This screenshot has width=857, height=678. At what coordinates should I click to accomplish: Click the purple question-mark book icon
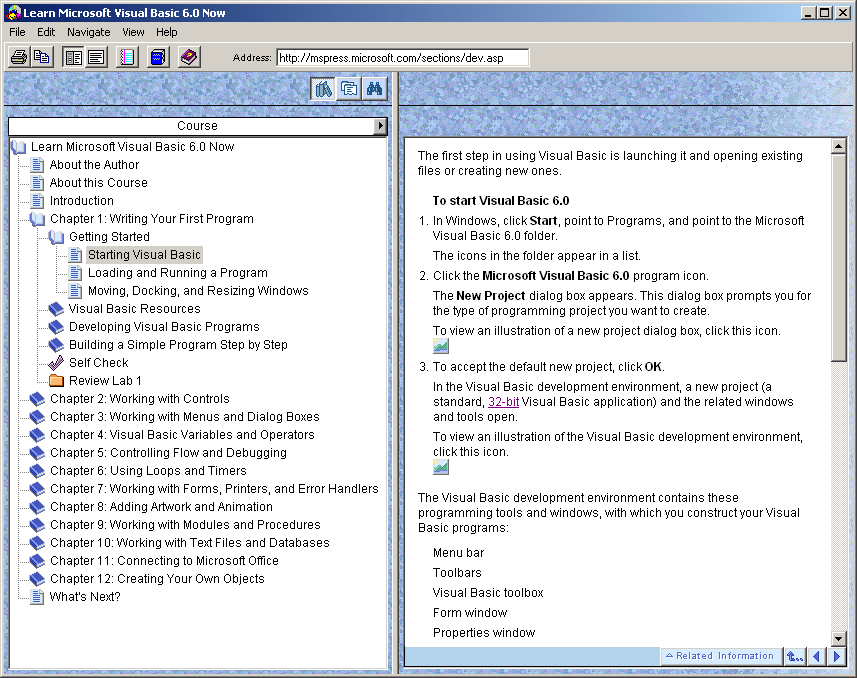coord(189,57)
